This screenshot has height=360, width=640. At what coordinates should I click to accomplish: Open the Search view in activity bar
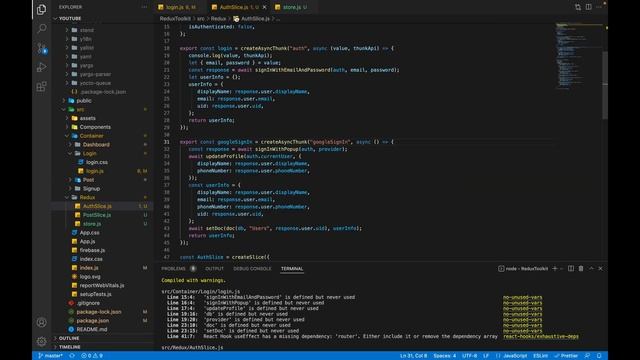point(42,28)
